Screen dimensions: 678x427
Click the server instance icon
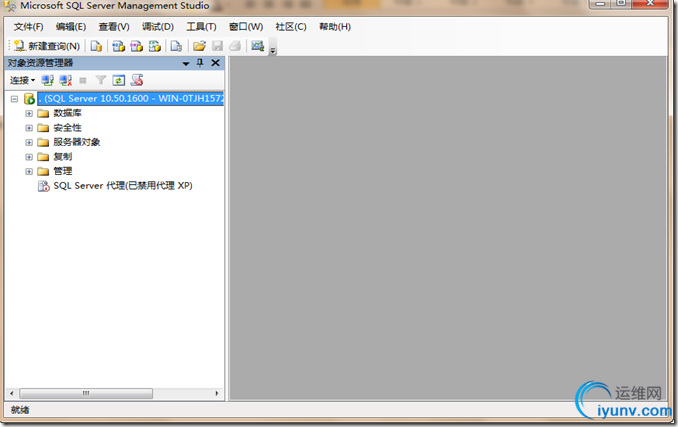29,99
